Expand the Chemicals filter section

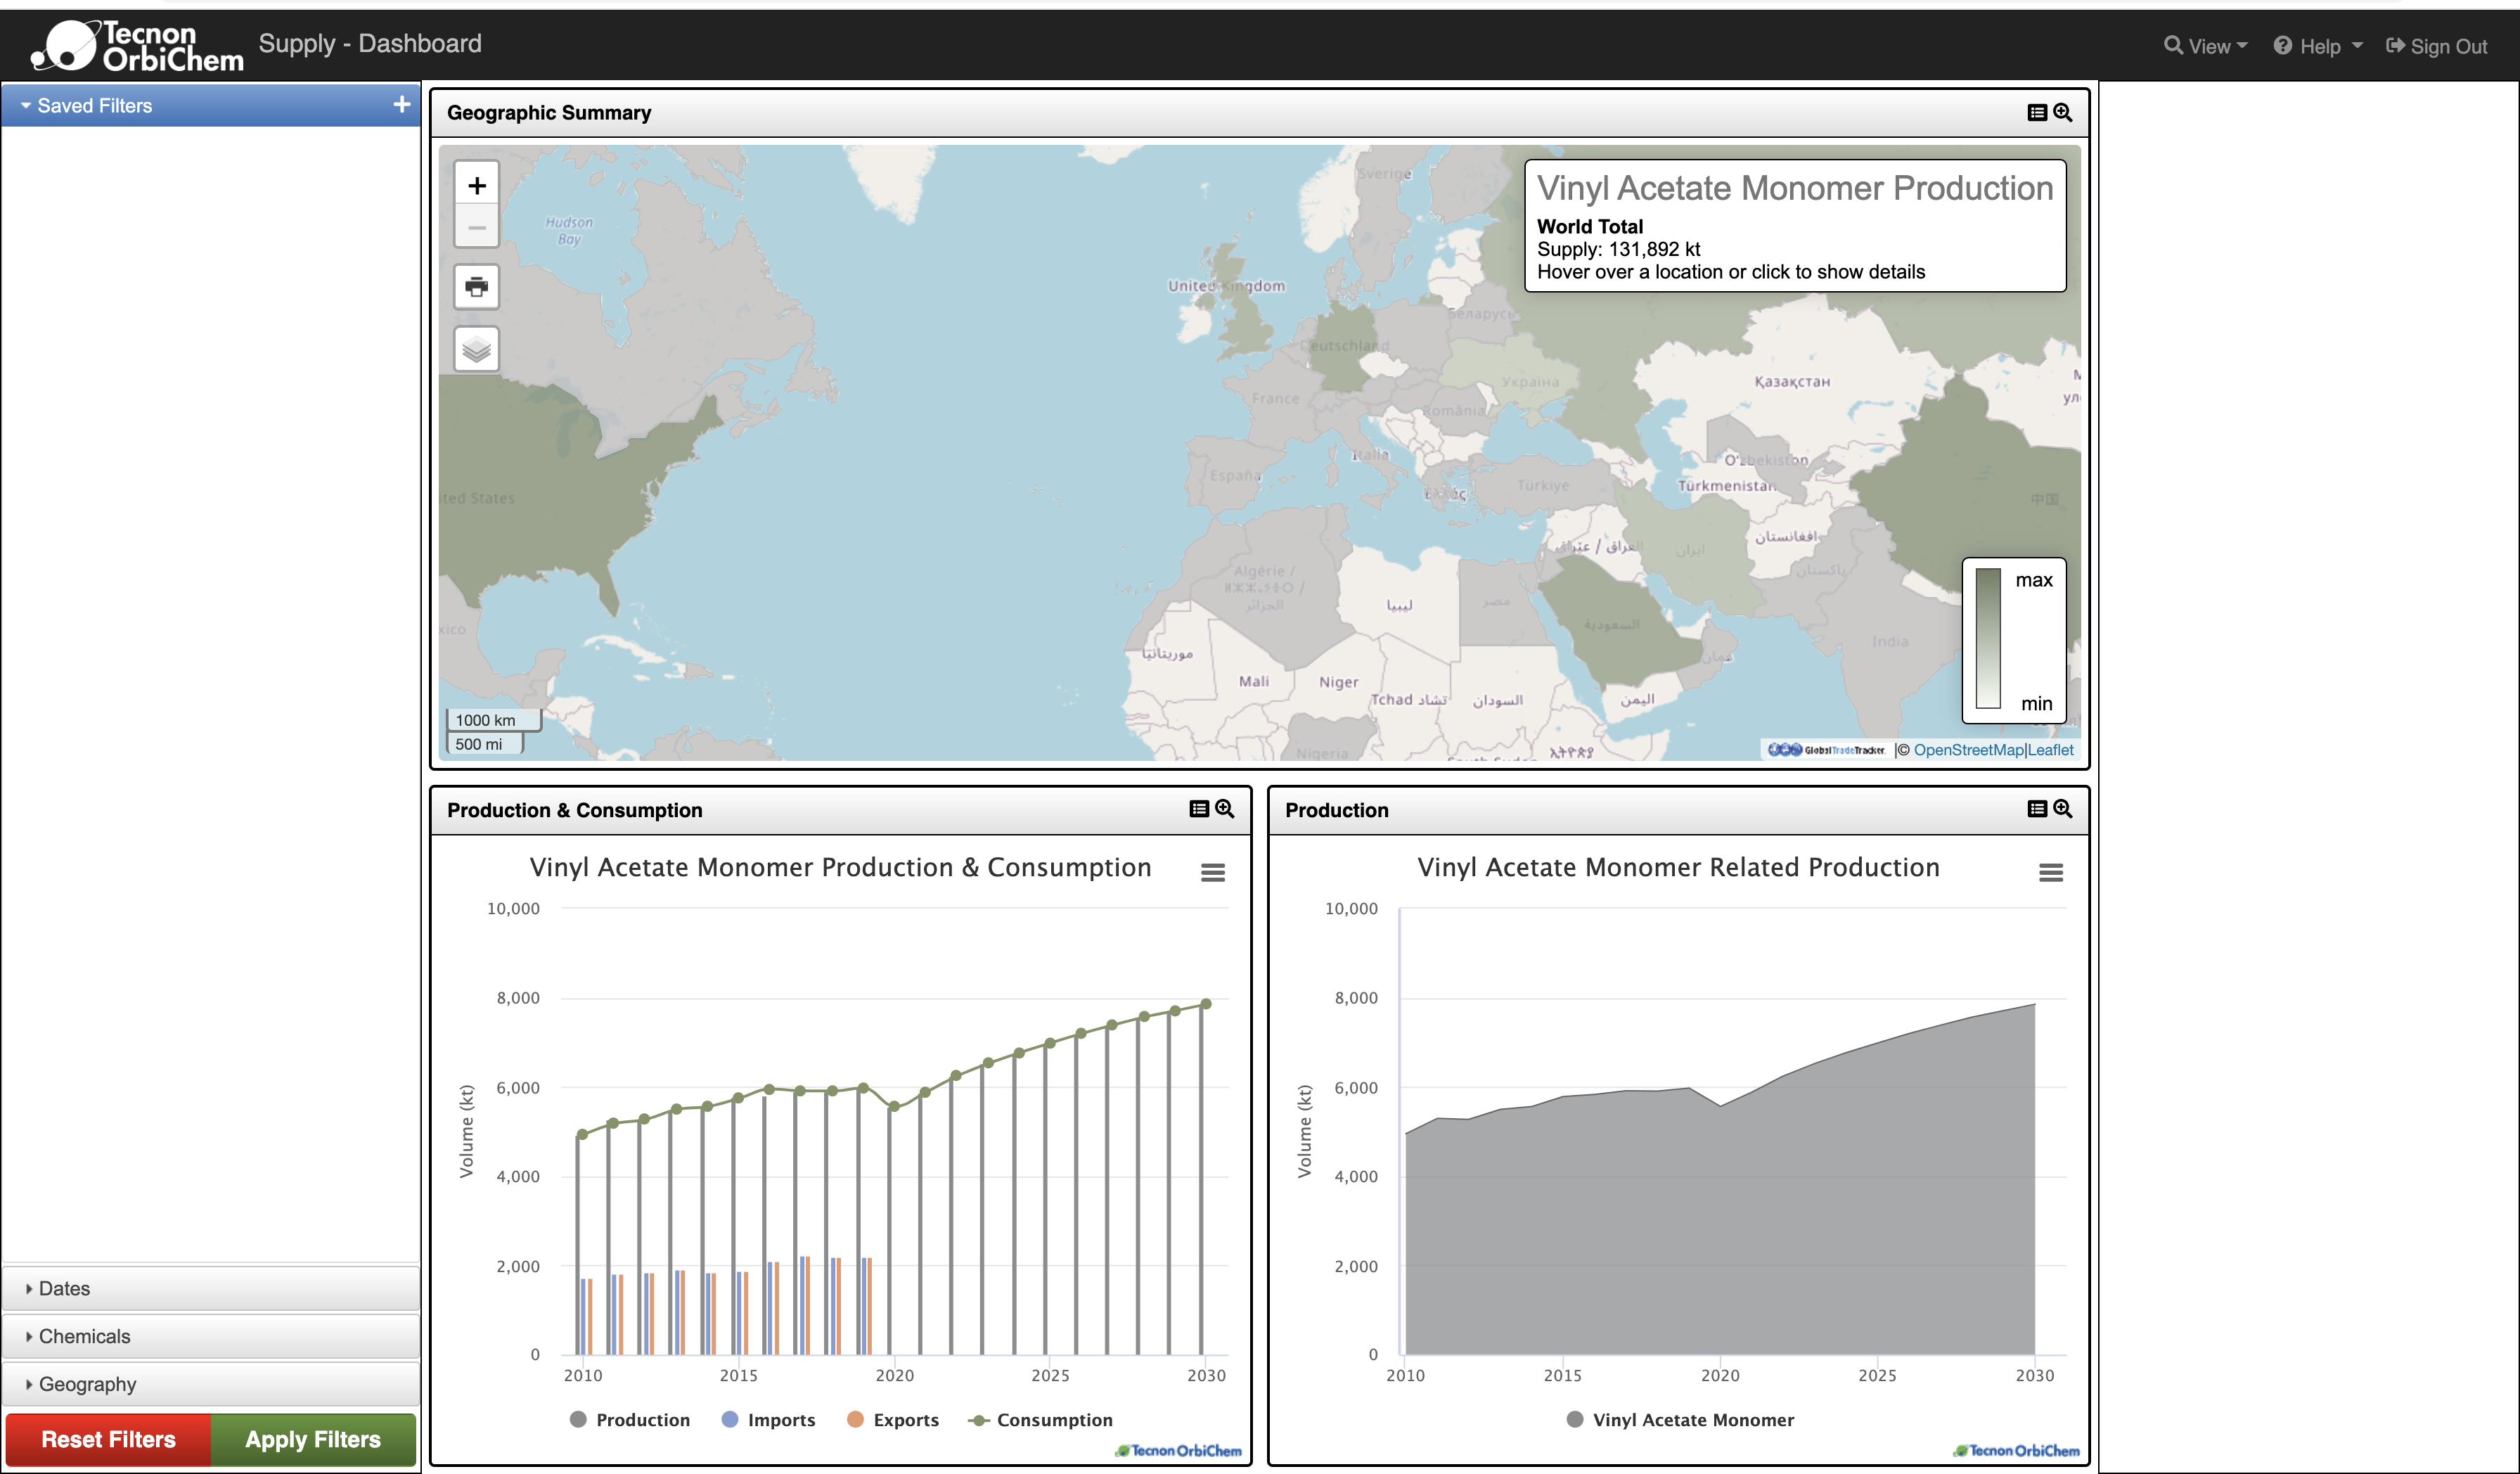pyautogui.click(x=211, y=1337)
